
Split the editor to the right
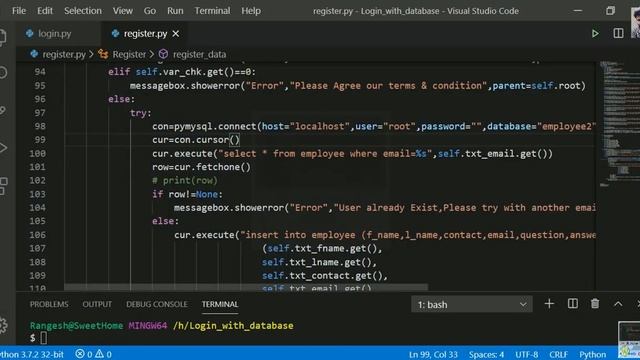[618, 33]
